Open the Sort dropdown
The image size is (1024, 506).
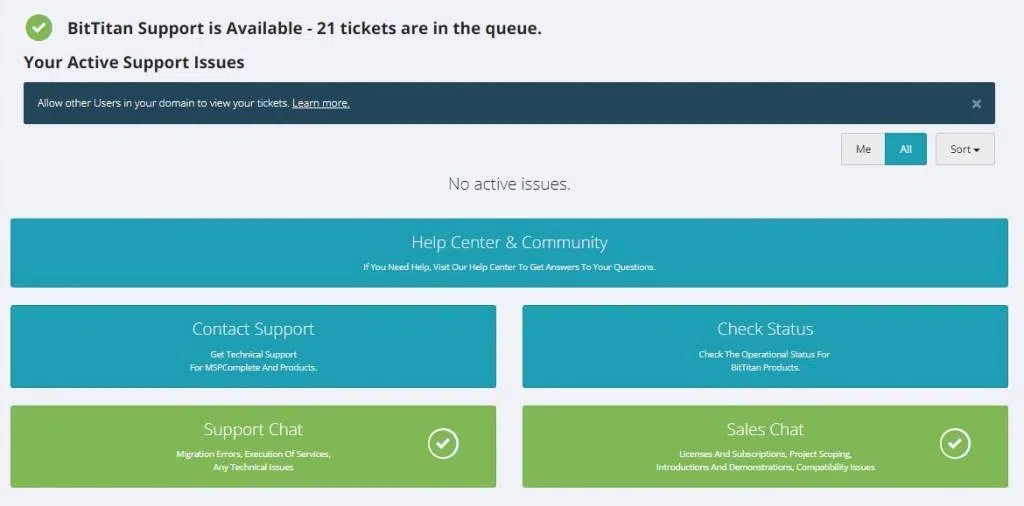pyautogui.click(x=964, y=149)
